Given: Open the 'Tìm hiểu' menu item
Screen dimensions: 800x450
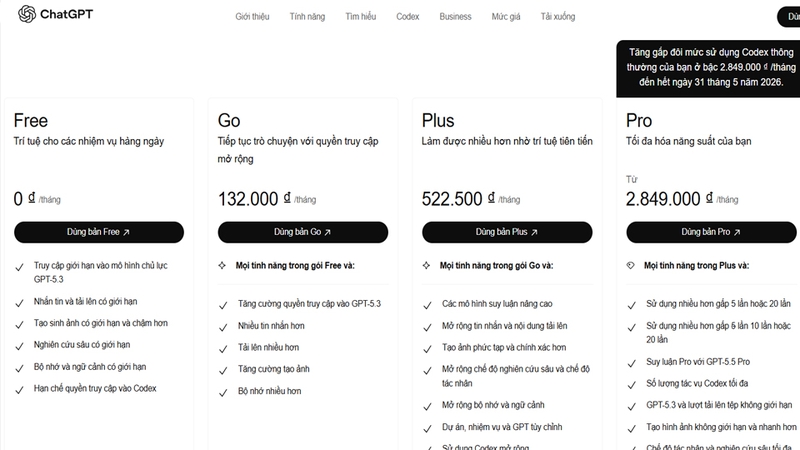Looking at the screenshot, I should click(360, 16).
